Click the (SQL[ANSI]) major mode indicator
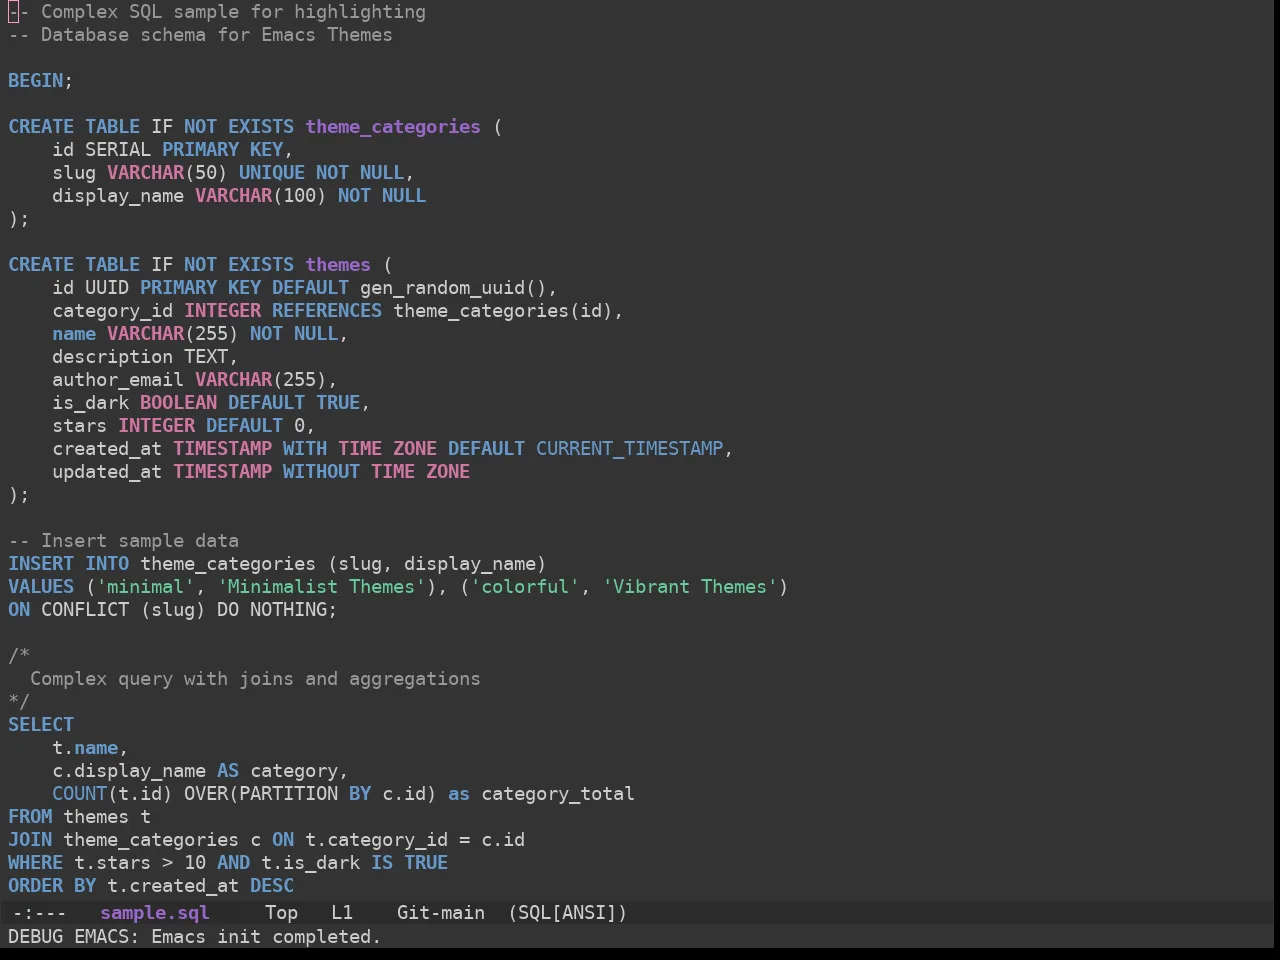 tap(567, 912)
